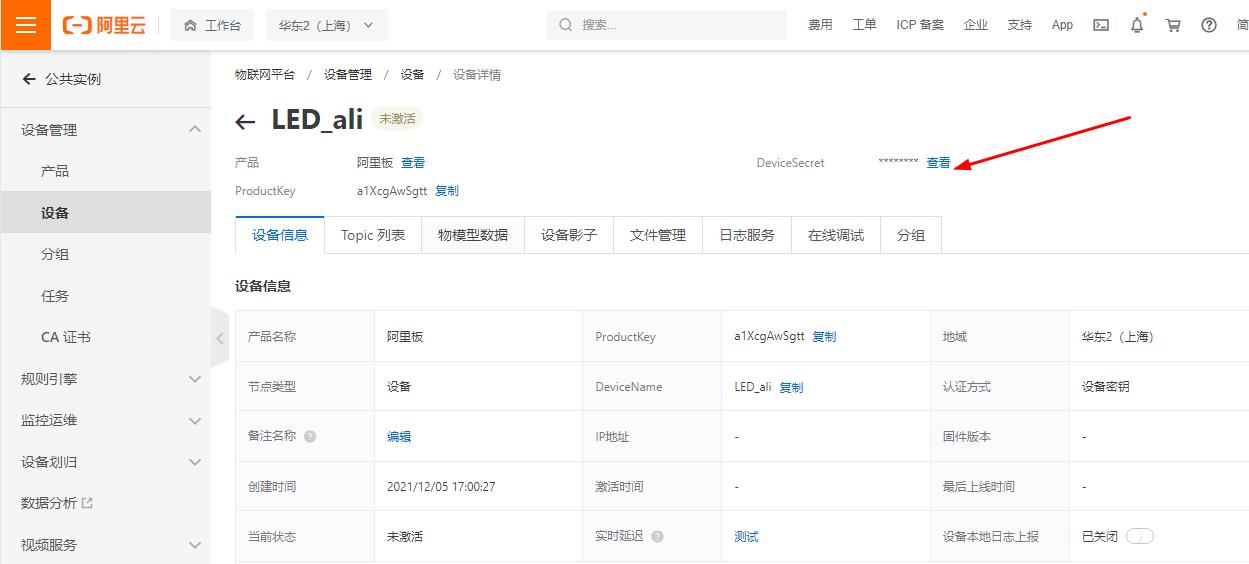Open 产品 in the sidebar
The image size is (1249, 564).
(55, 171)
